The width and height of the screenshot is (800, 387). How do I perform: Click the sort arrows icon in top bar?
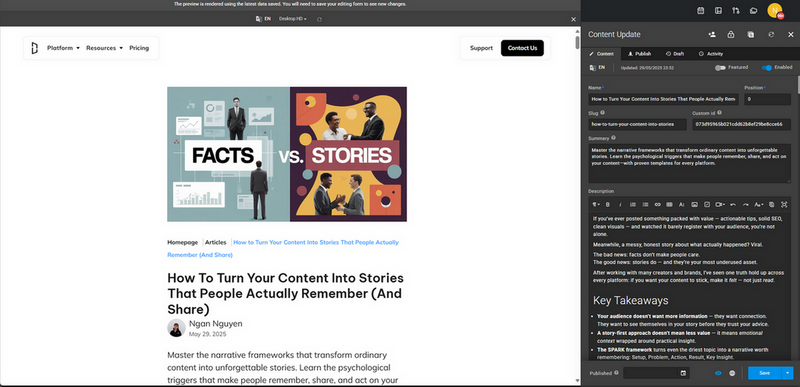[x=736, y=10]
